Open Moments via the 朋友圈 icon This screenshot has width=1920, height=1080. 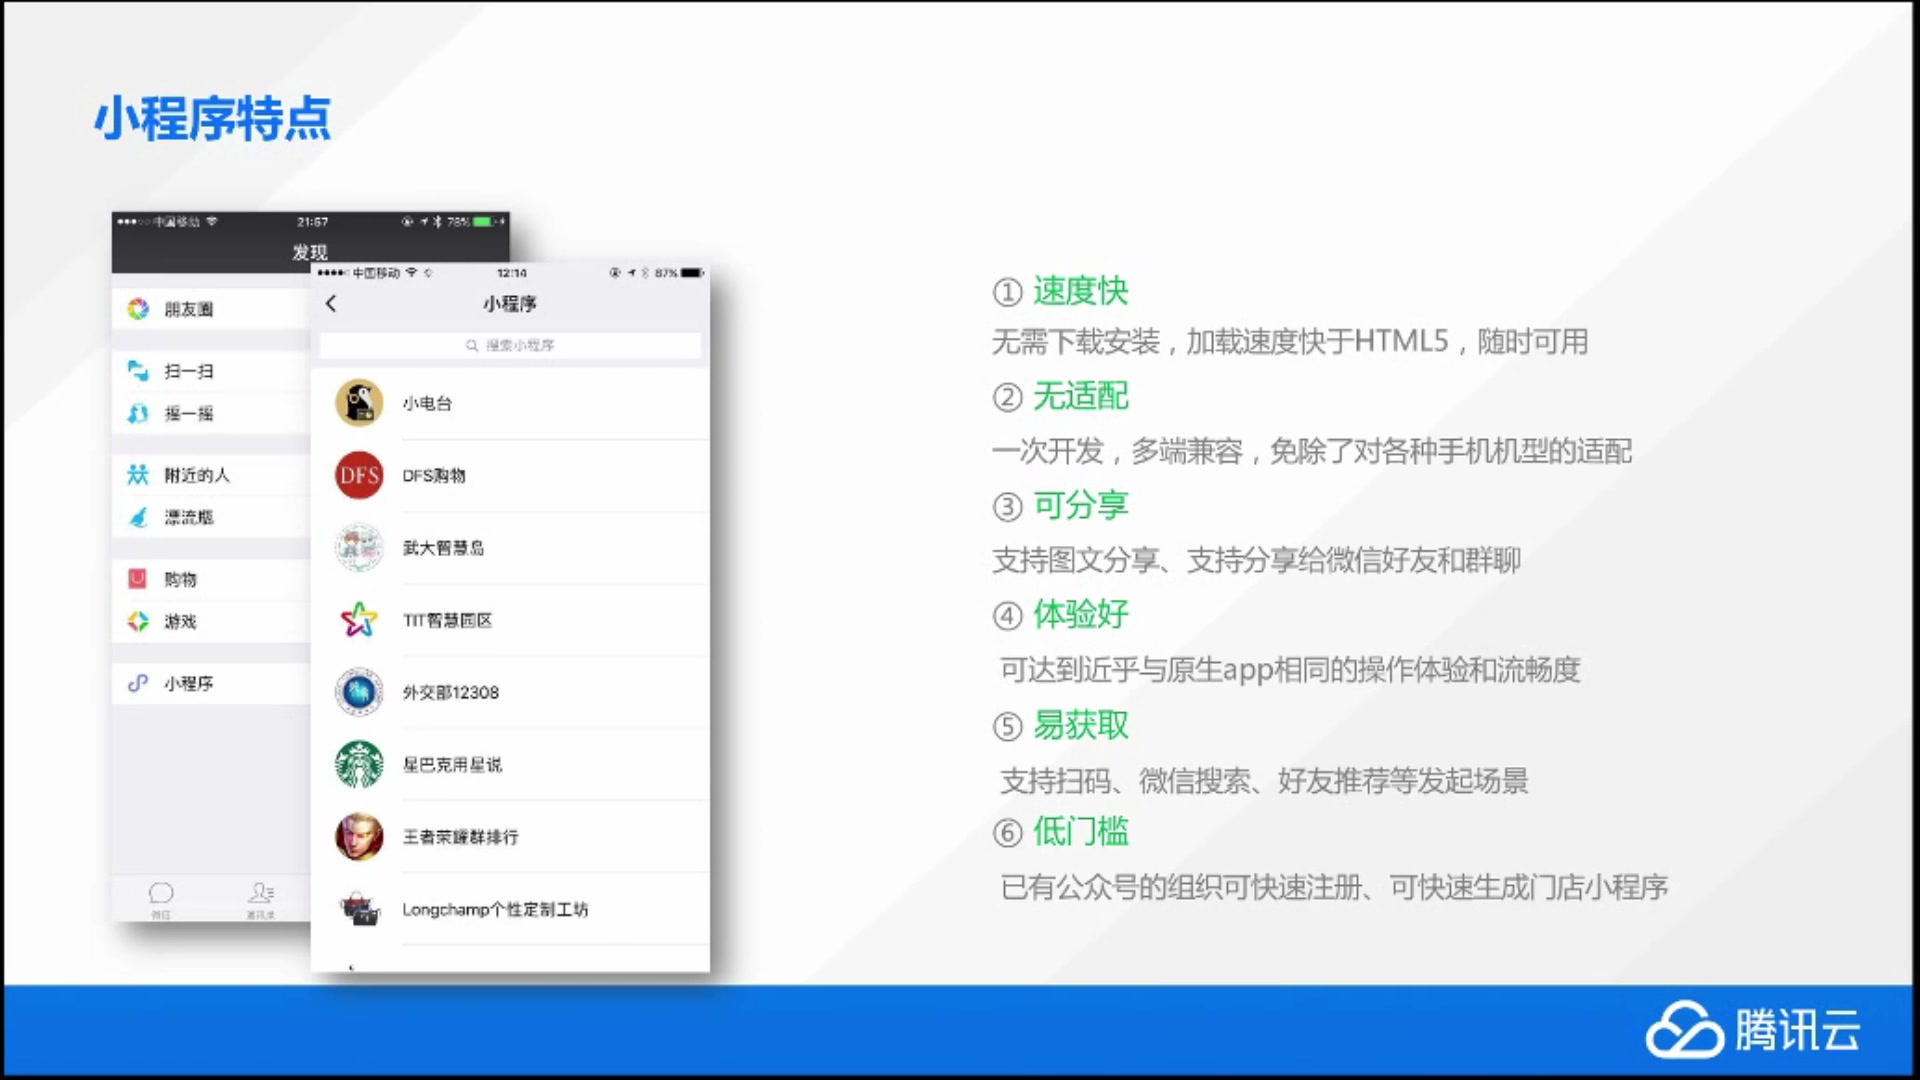point(137,308)
